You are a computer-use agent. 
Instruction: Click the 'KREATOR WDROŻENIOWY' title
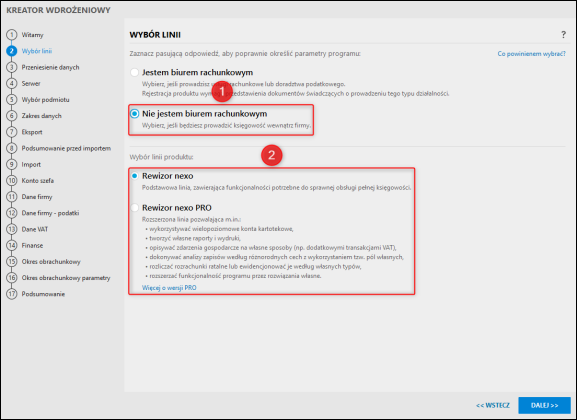click(x=59, y=10)
